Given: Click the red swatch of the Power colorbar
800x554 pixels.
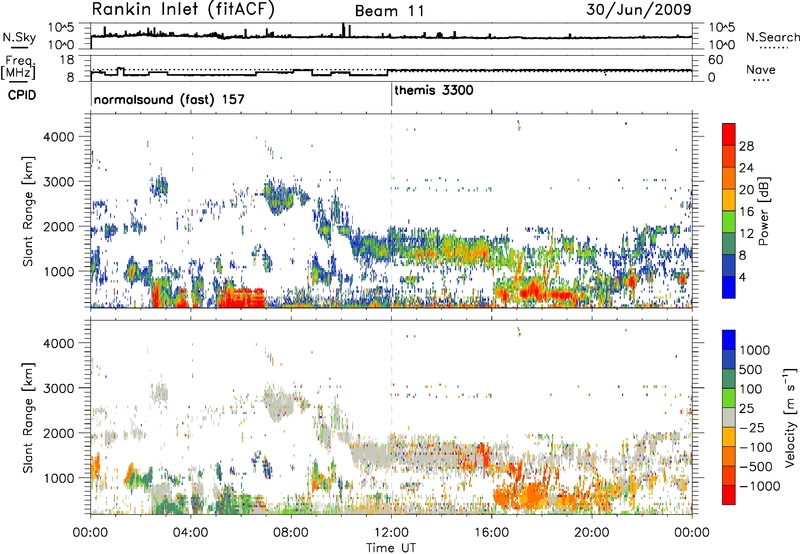Looking at the screenshot, I should pyautogui.click(x=729, y=134).
